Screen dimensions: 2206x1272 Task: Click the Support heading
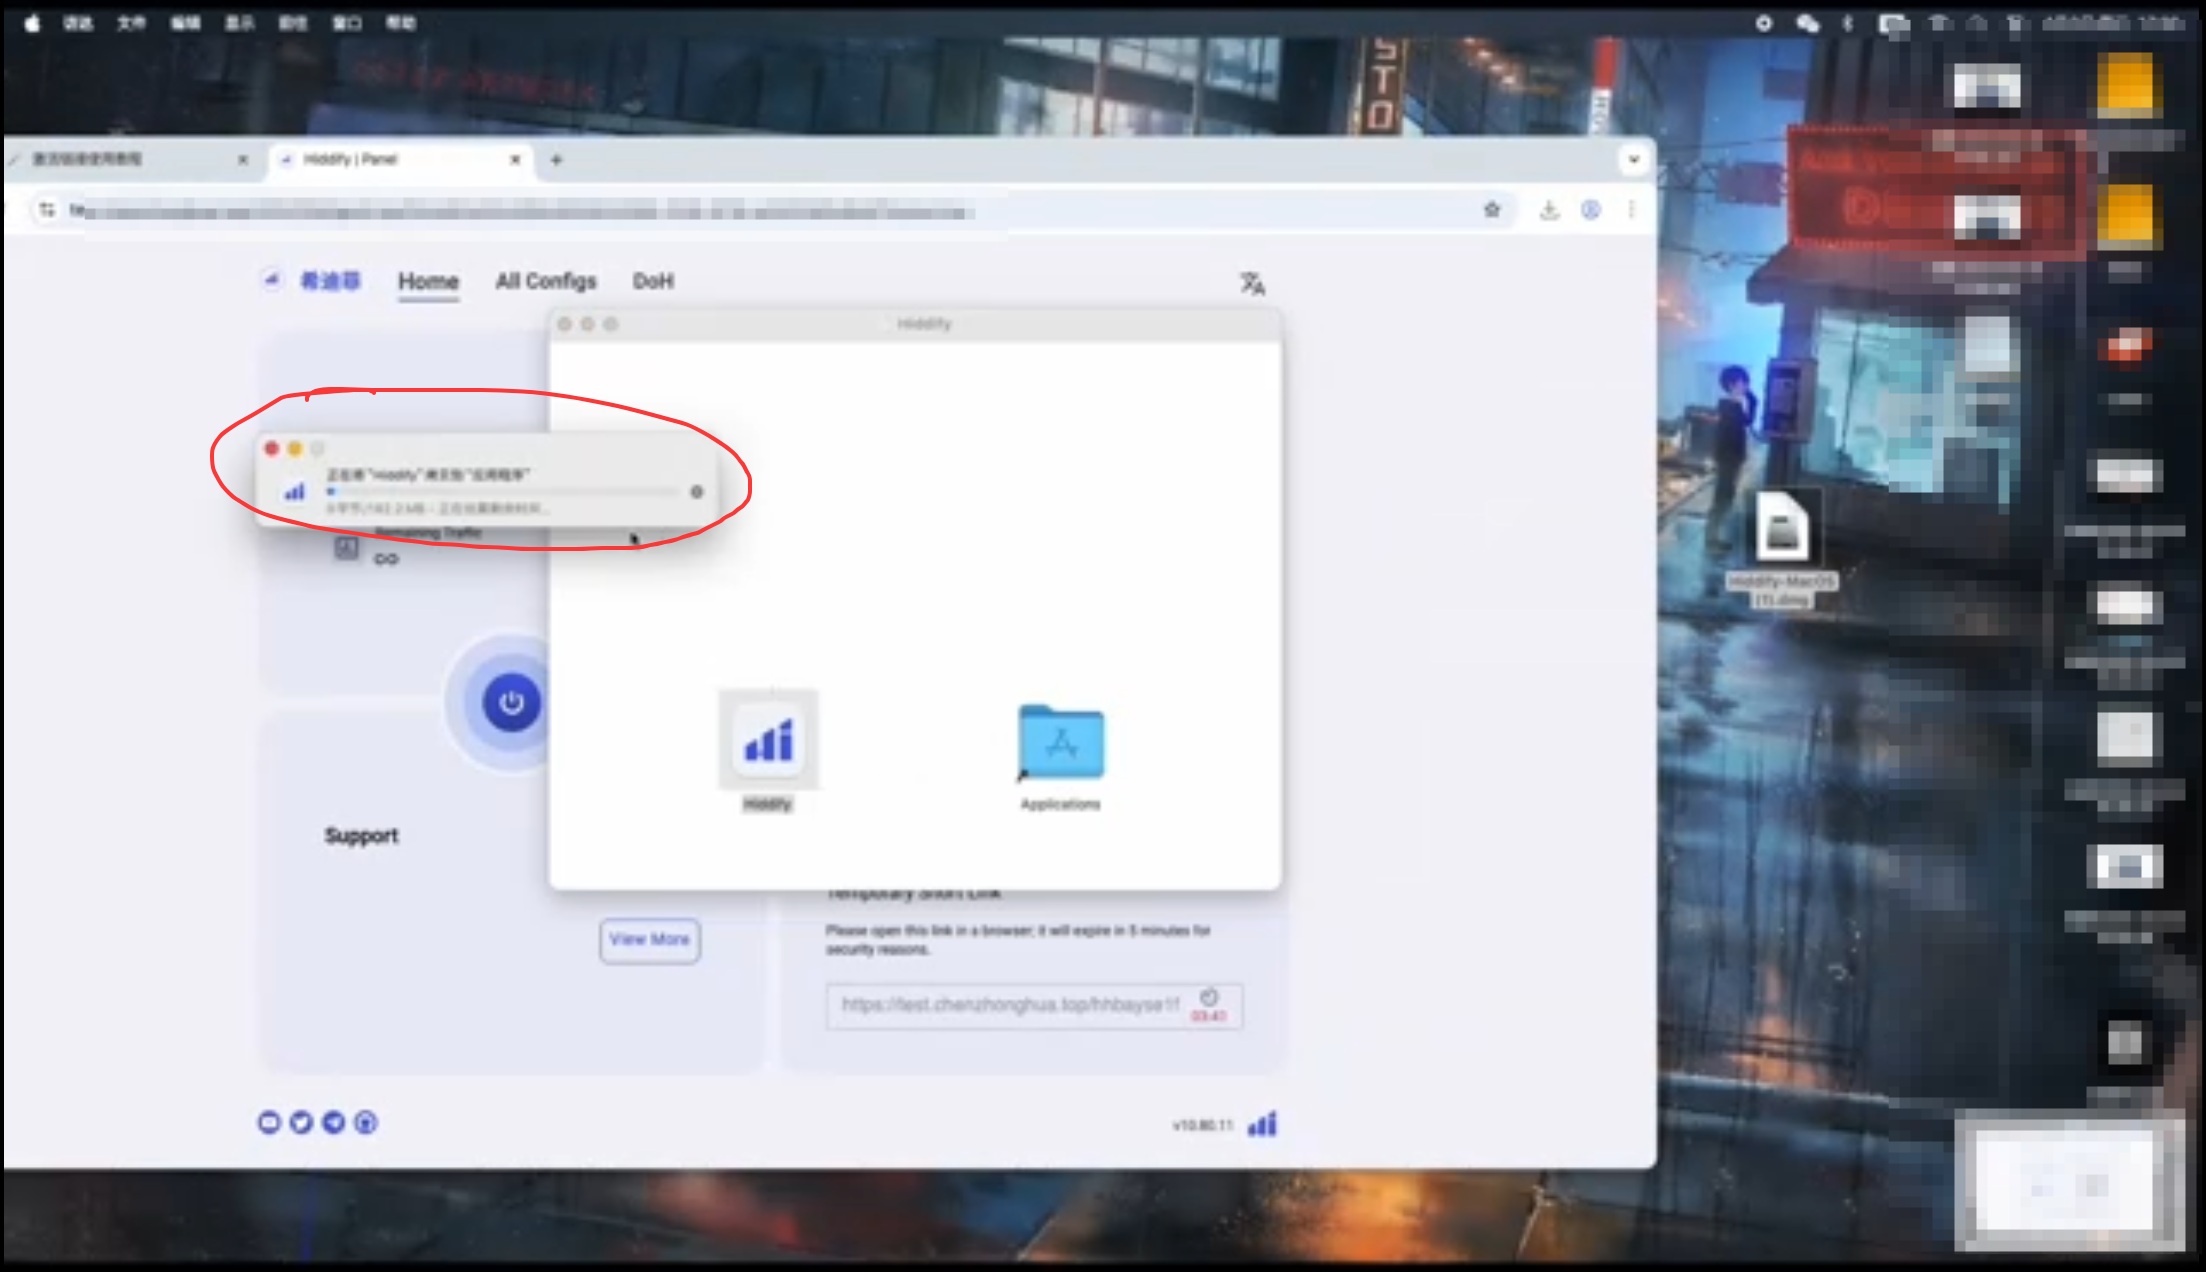[361, 836]
